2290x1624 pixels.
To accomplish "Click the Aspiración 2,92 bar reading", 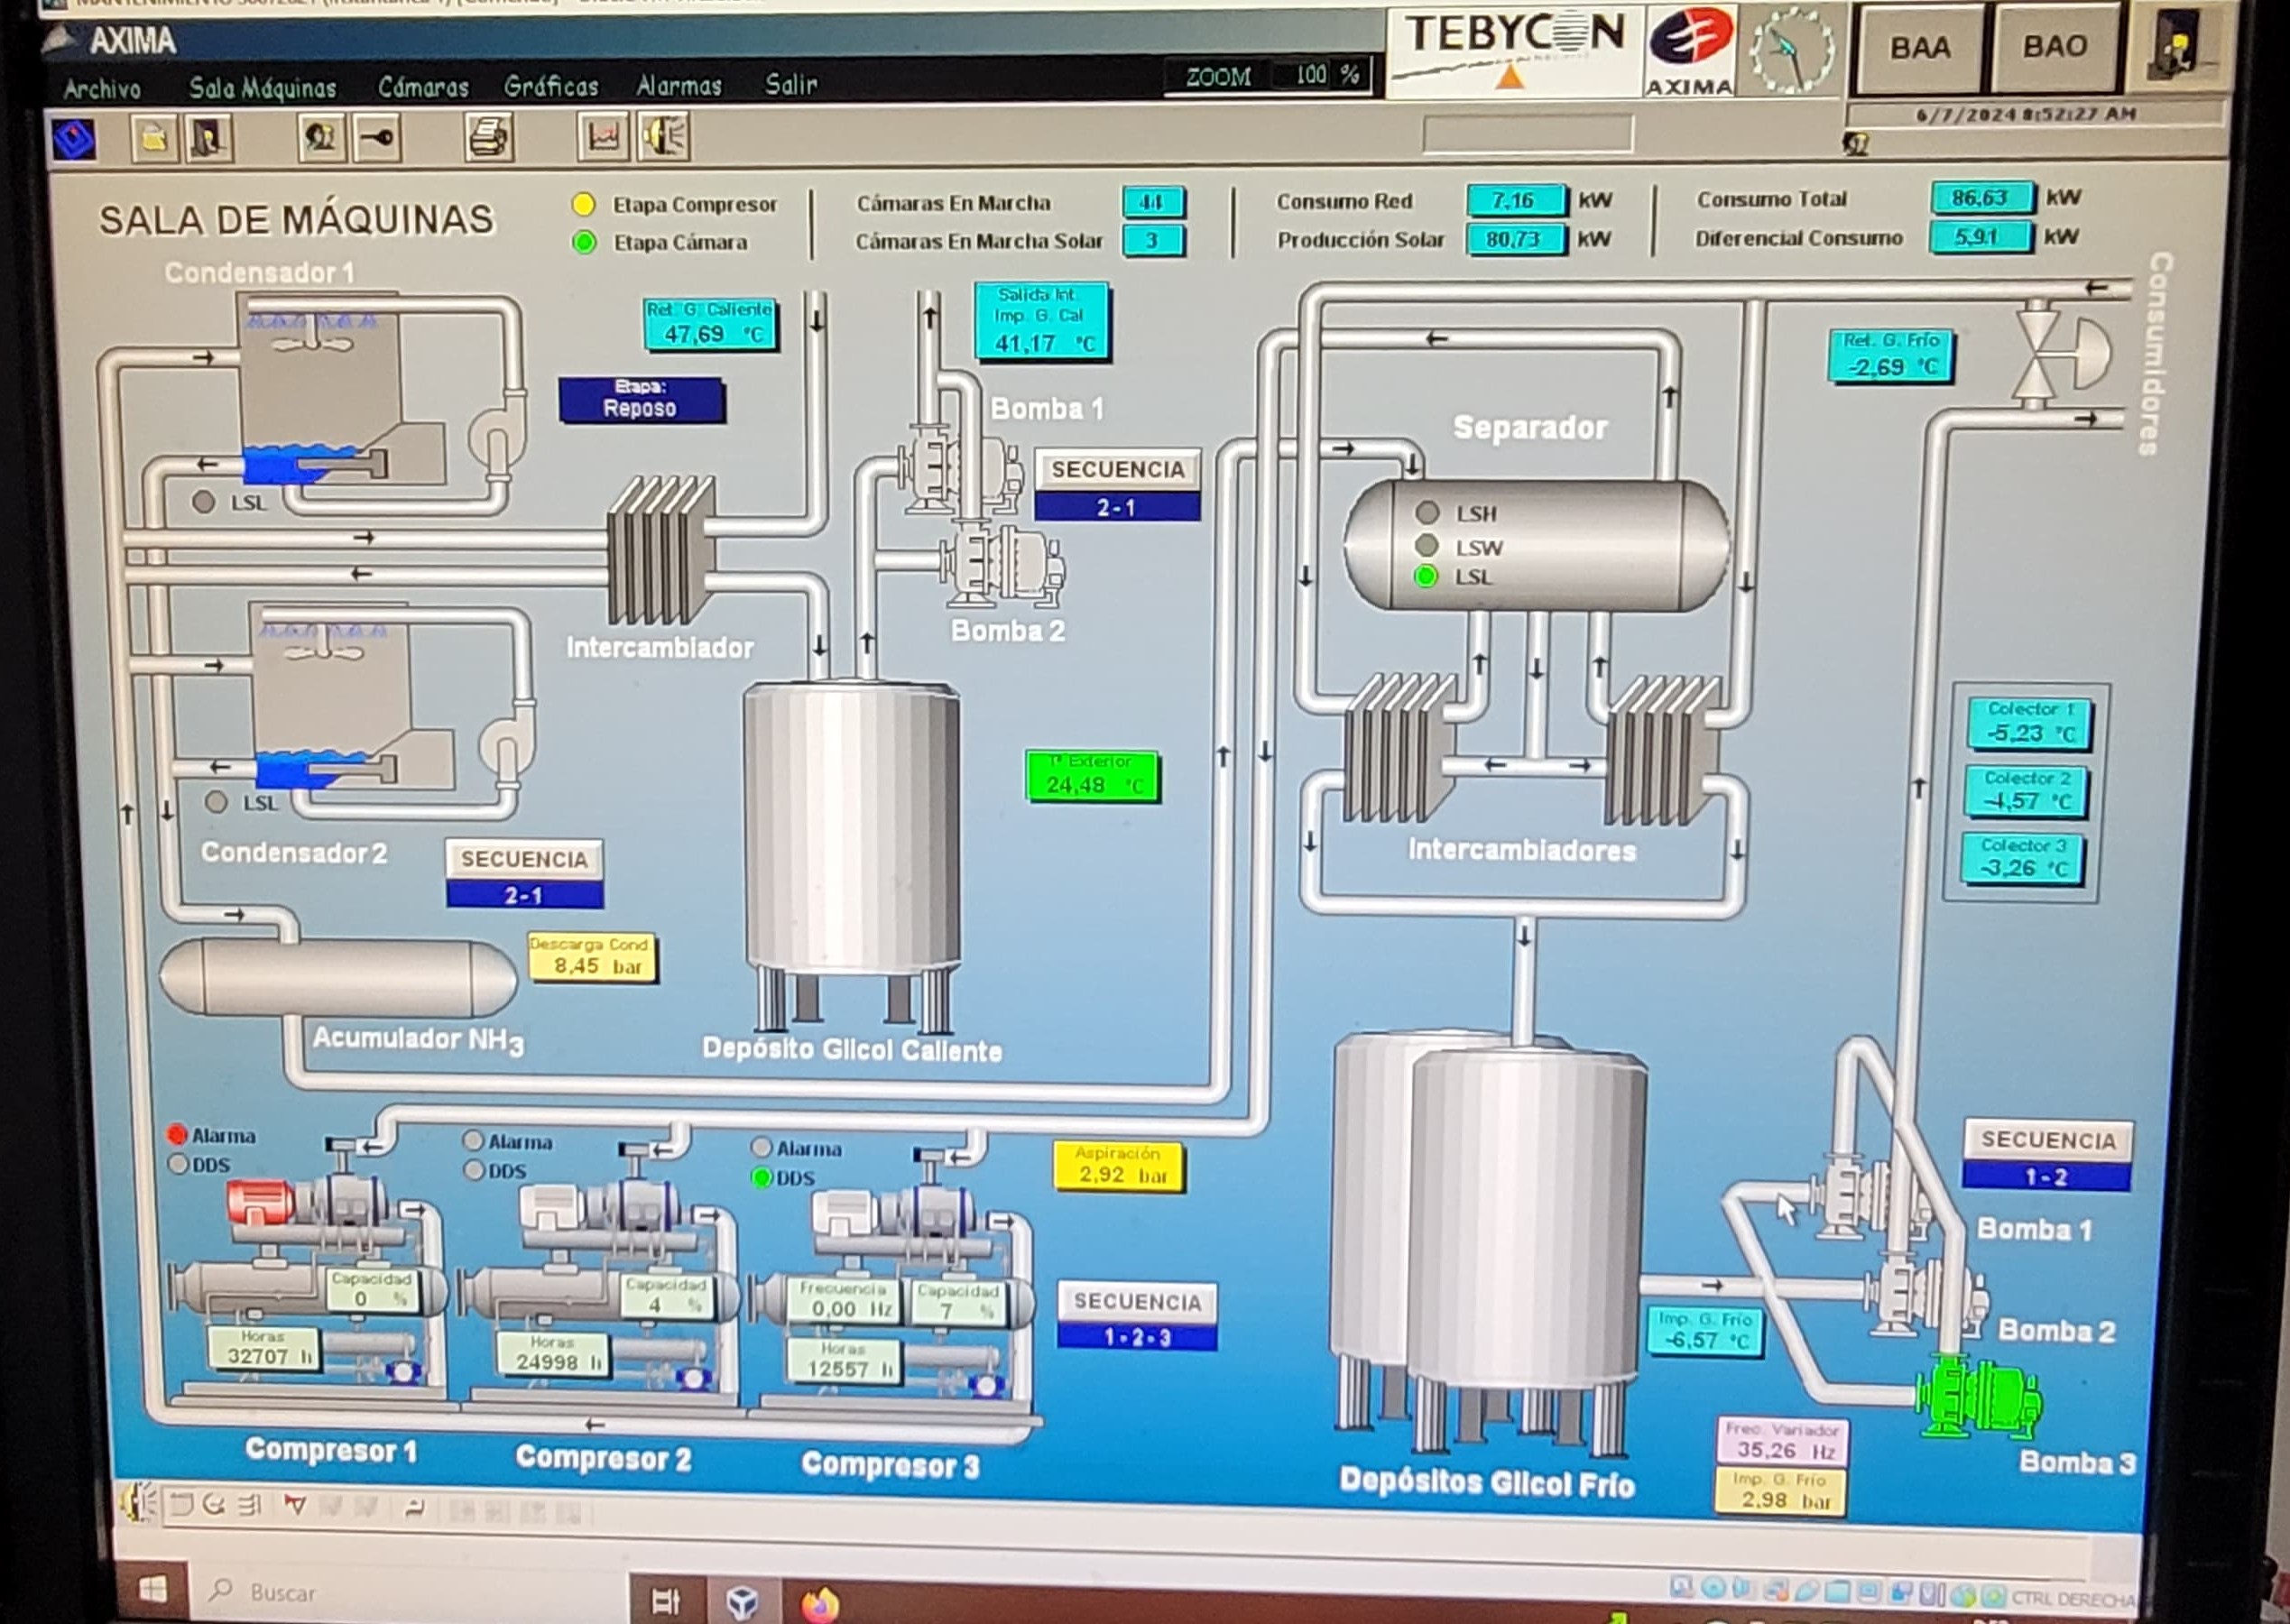I will 1119,1167.
